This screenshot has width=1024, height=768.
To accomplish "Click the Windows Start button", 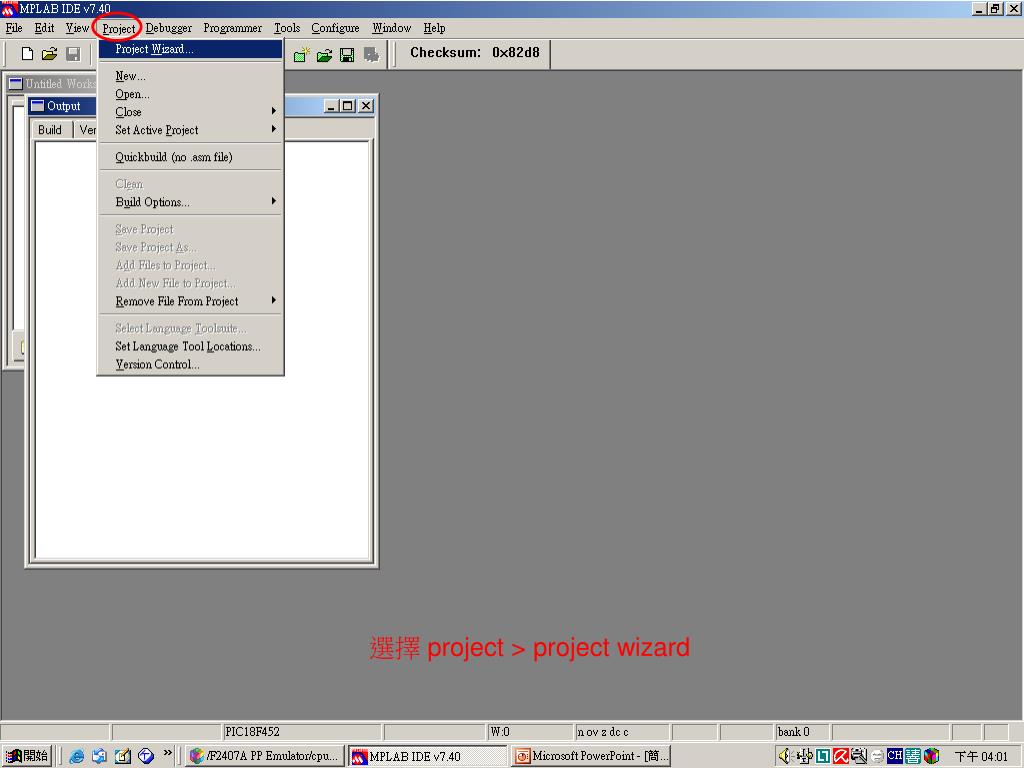I will [27, 756].
